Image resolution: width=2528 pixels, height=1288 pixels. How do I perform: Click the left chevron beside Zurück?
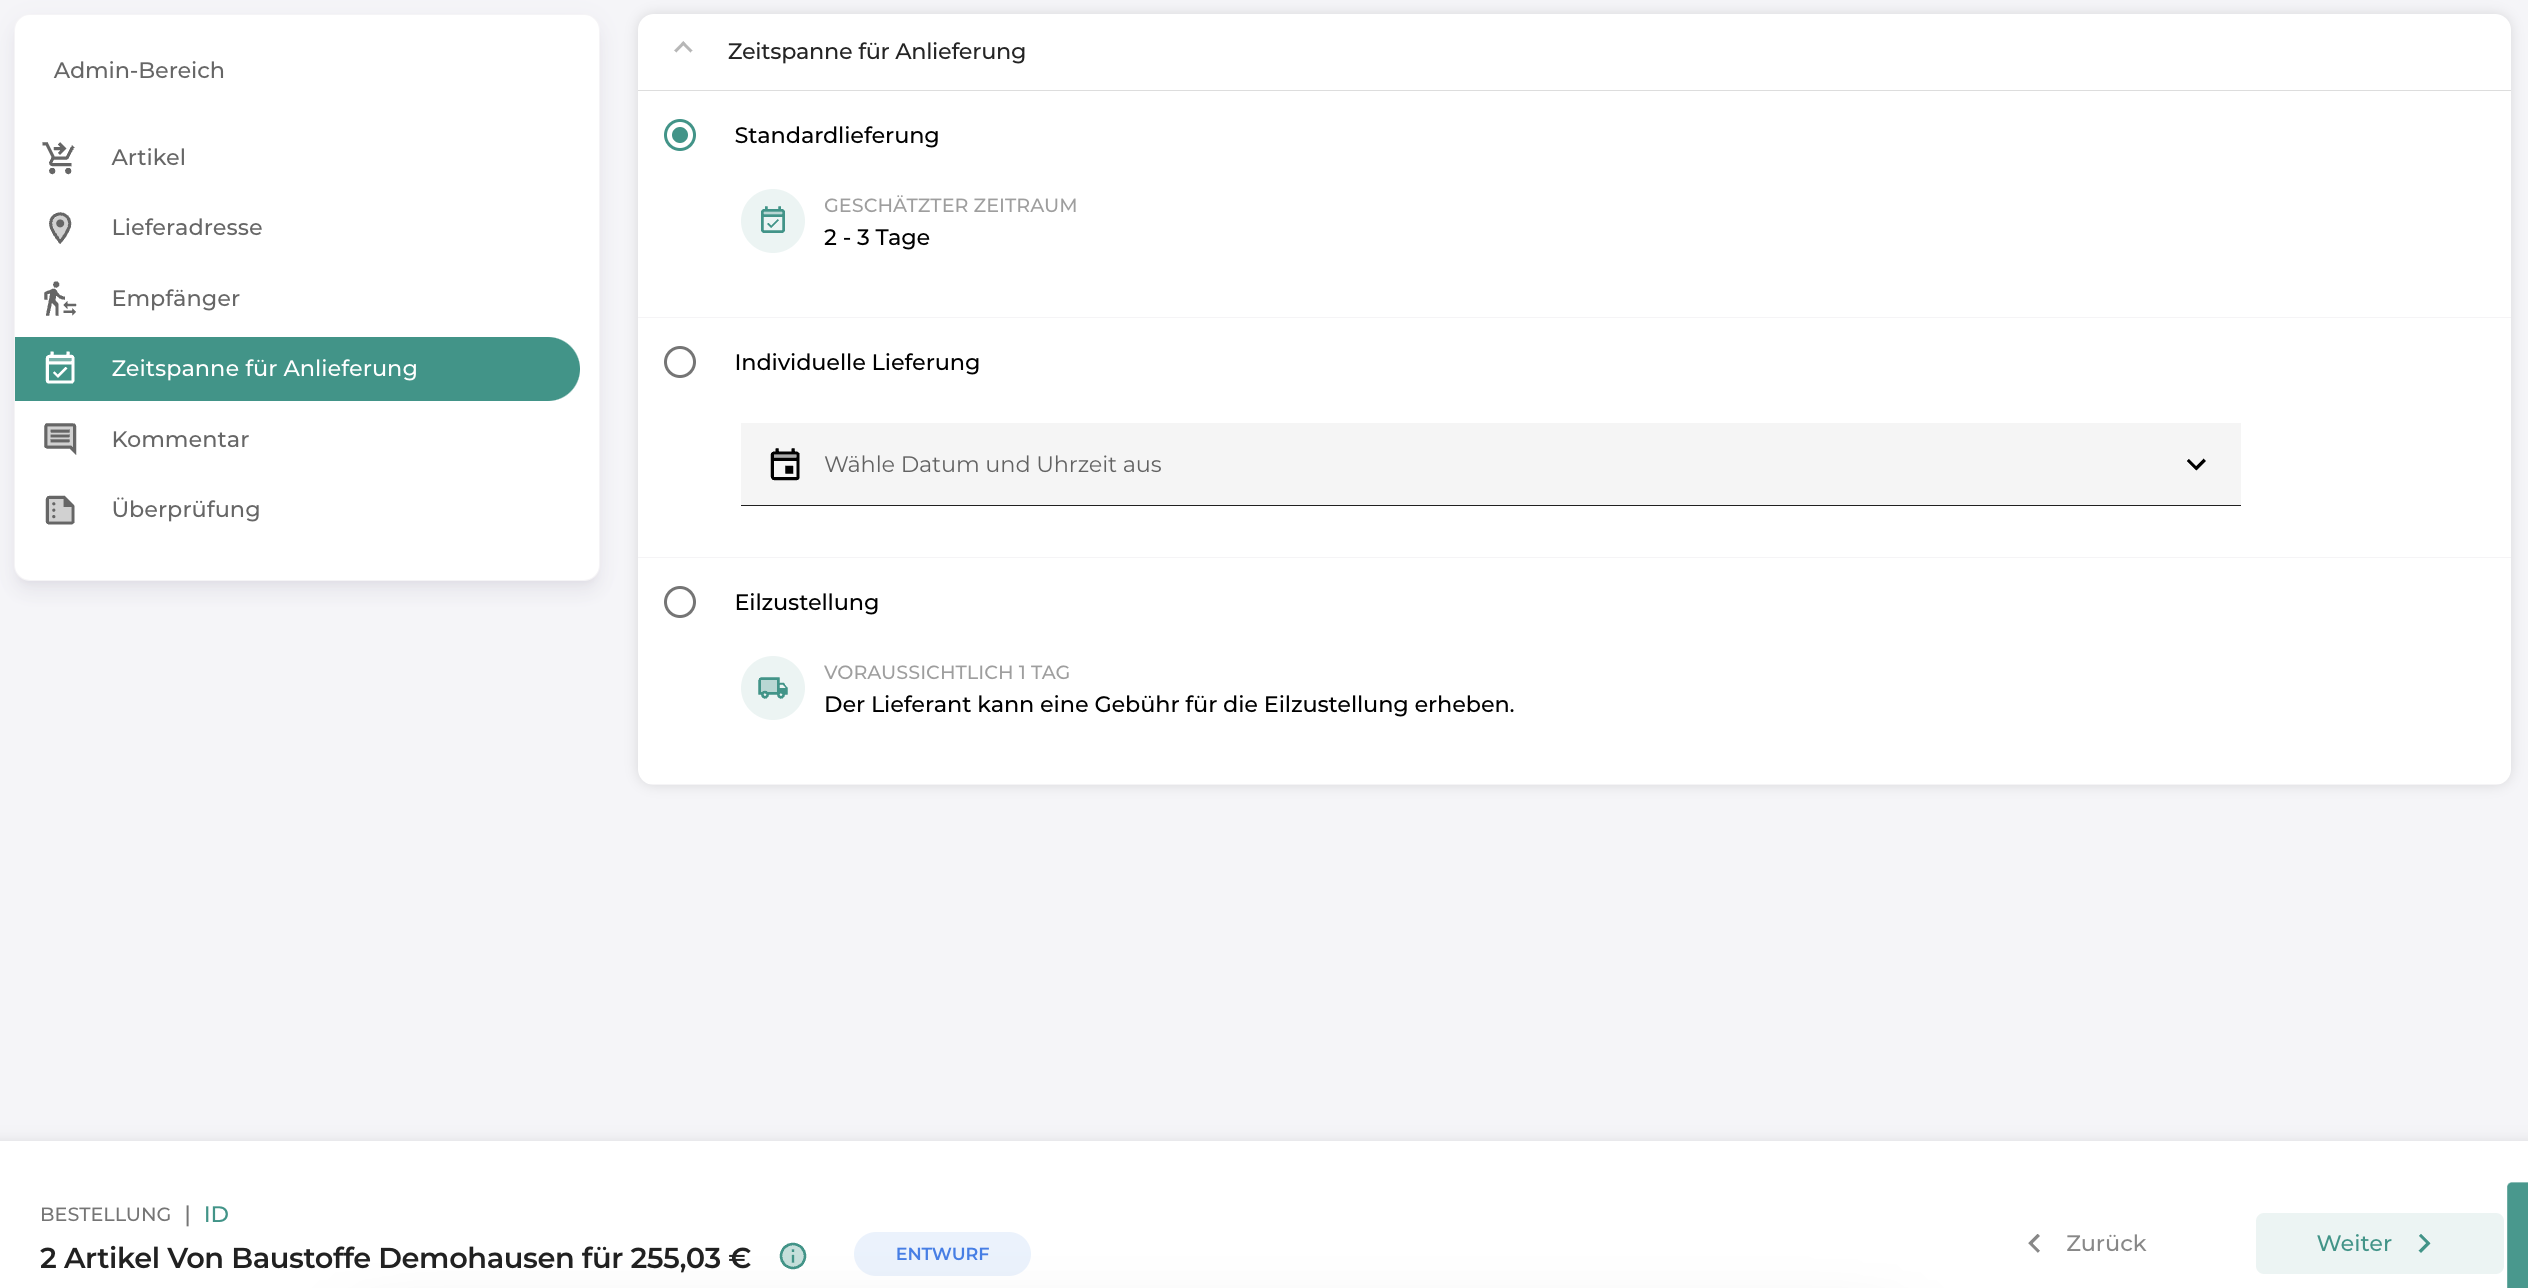(x=2034, y=1243)
